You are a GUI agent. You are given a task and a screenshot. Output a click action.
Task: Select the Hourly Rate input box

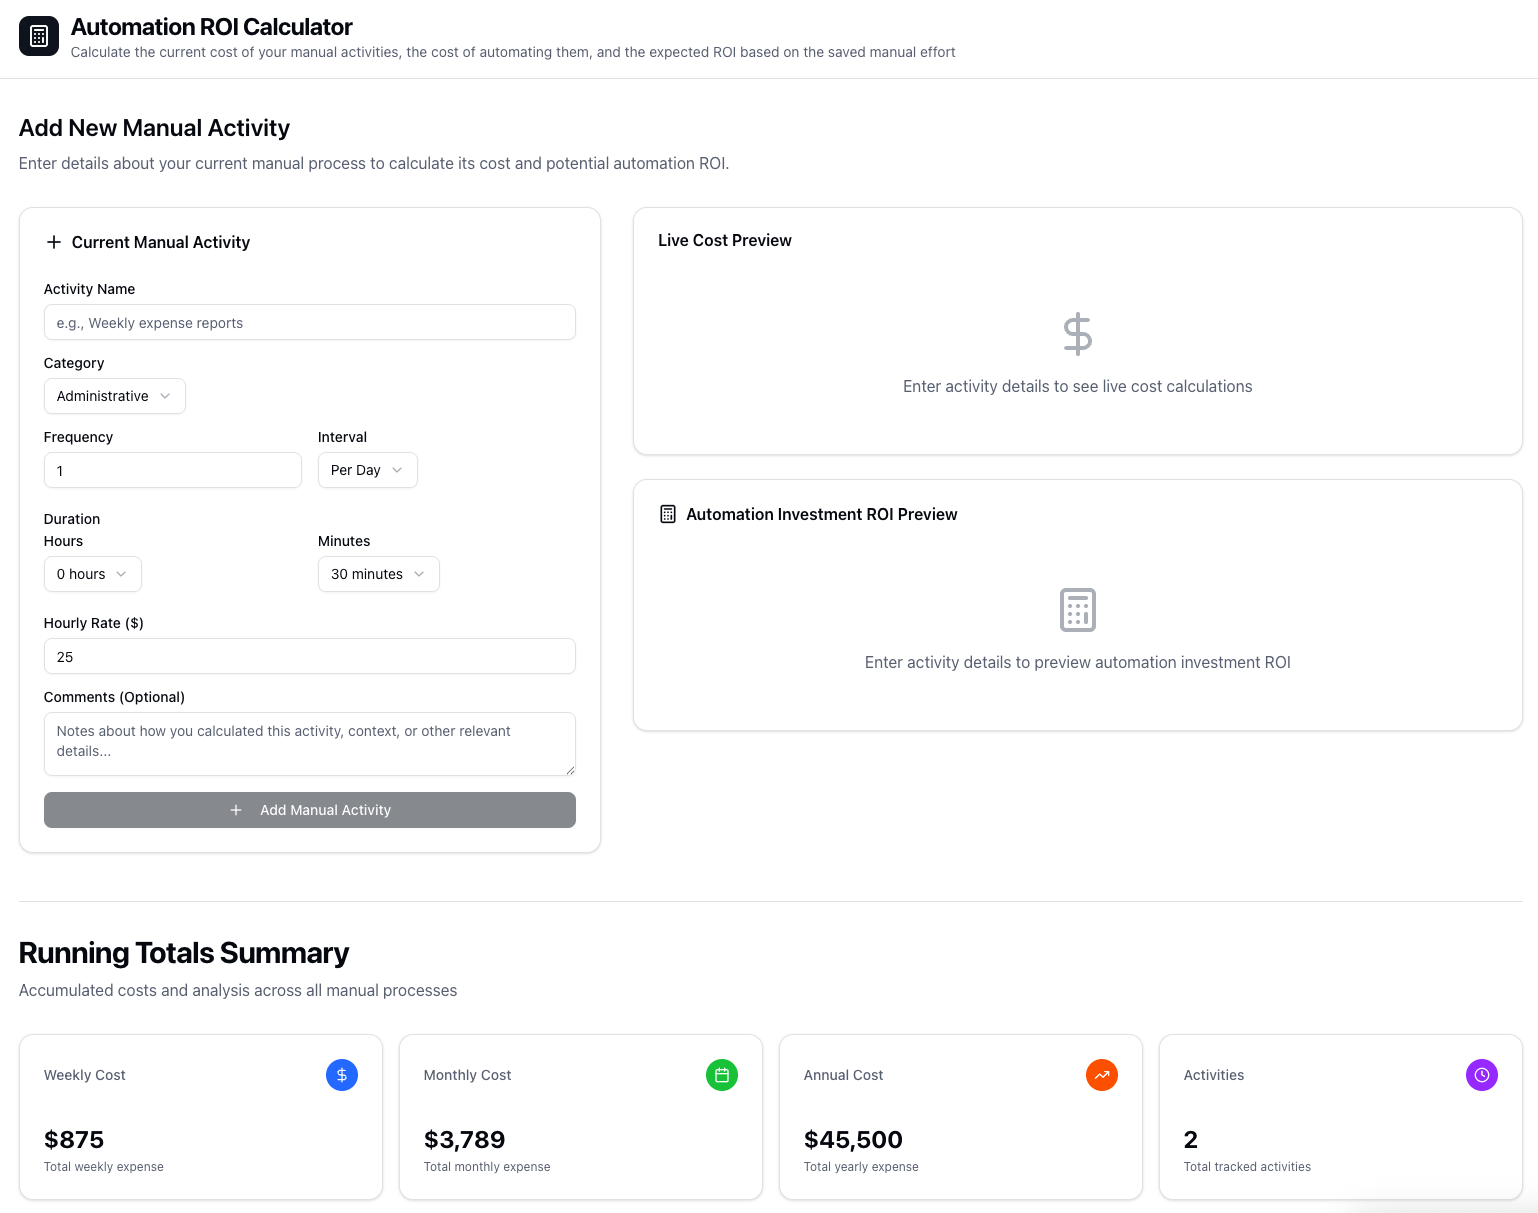coord(309,657)
